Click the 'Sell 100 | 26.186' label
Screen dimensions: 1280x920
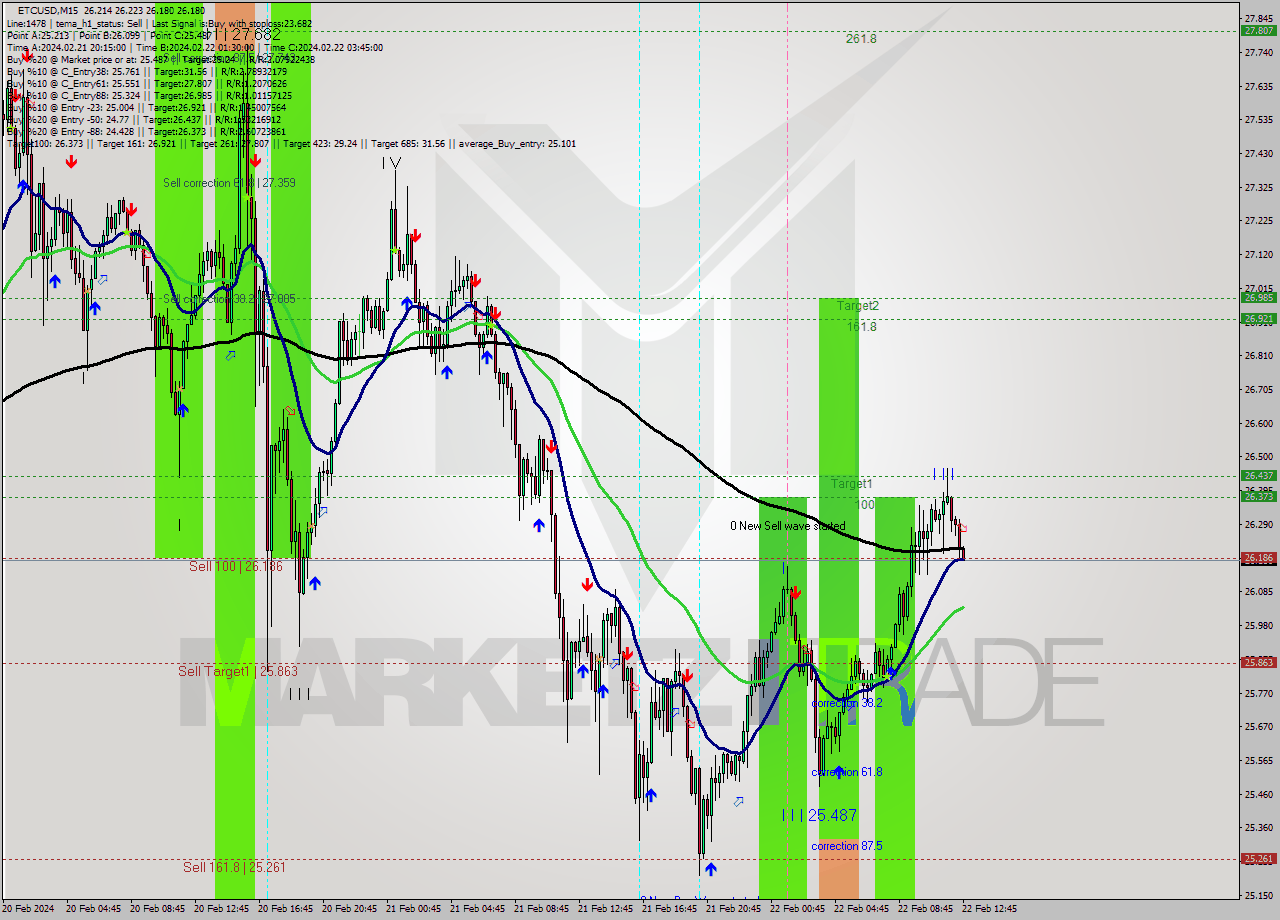pyautogui.click(x=236, y=566)
